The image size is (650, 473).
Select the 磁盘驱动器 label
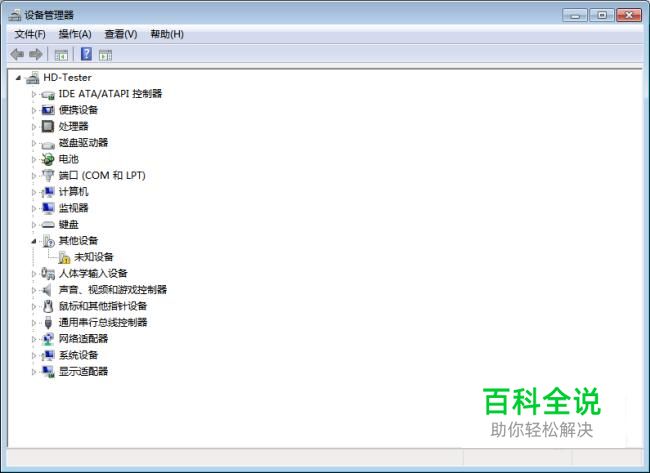(x=83, y=143)
